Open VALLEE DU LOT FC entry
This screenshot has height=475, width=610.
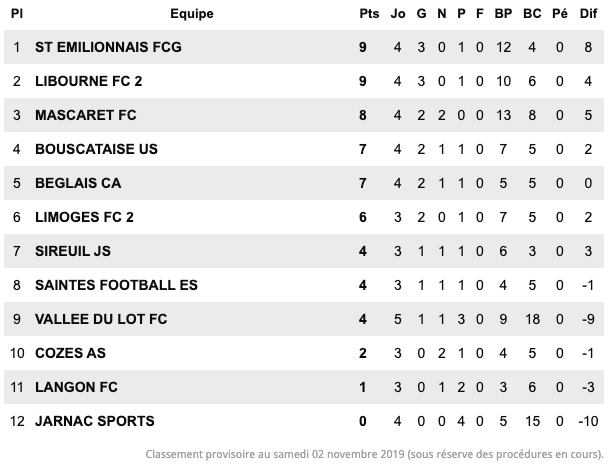(x=101, y=319)
